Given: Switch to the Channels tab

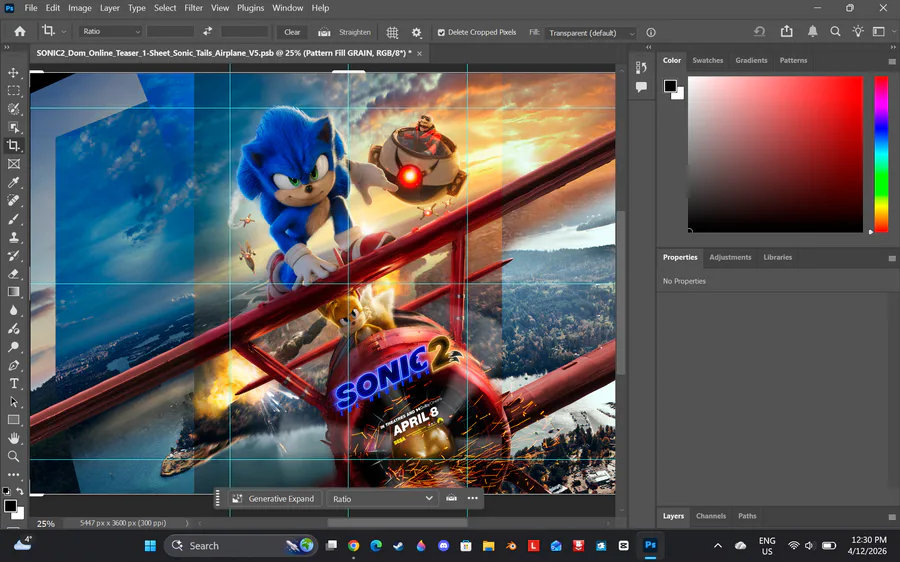Looking at the screenshot, I should [711, 516].
